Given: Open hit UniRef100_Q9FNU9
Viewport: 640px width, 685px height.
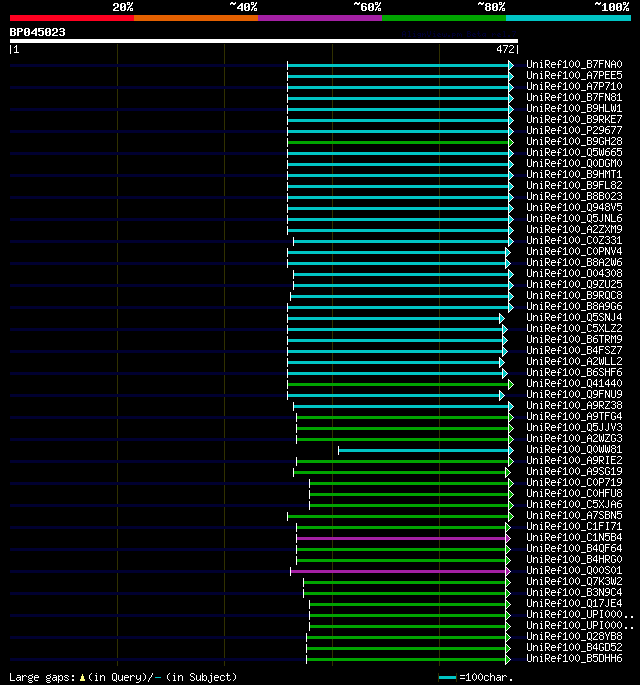Looking at the screenshot, I should point(574,394).
